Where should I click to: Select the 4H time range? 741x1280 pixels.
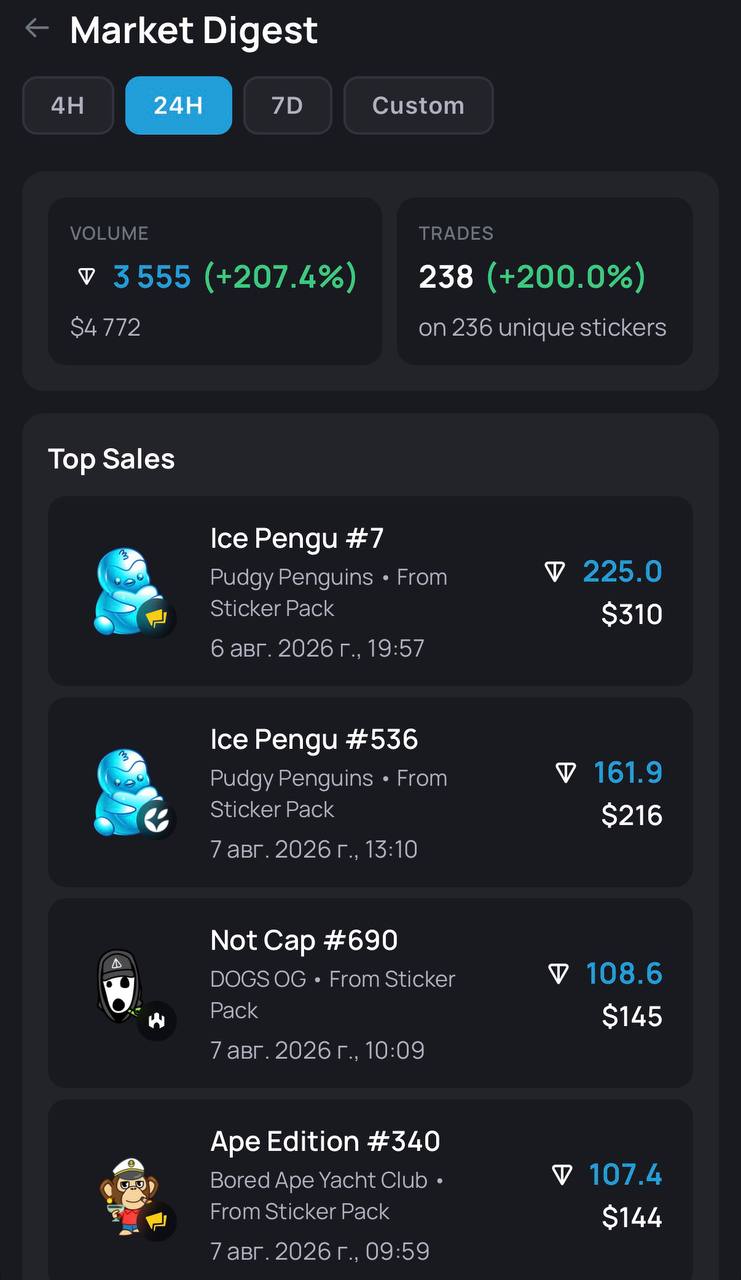click(x=68, y=105)
